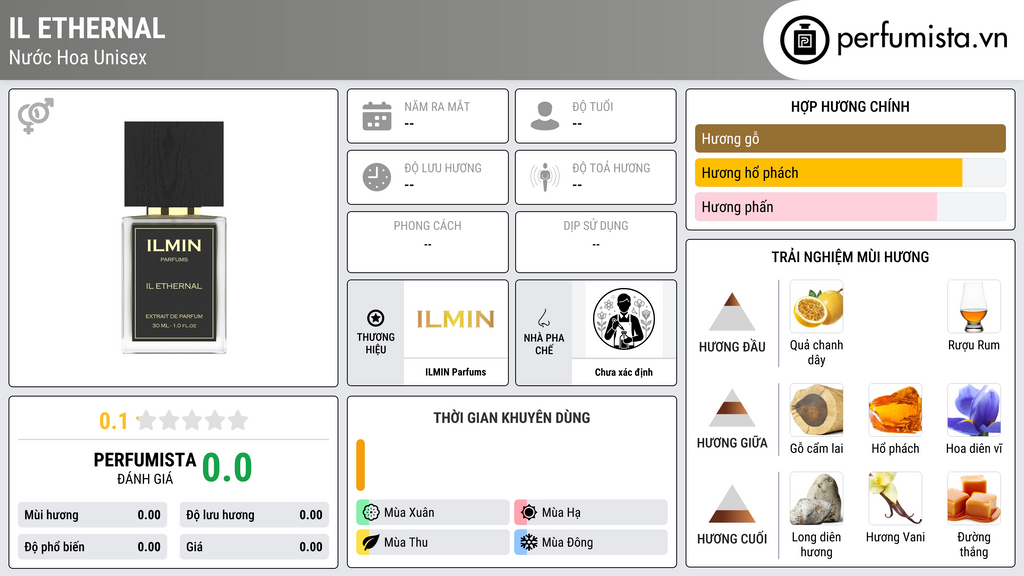Click the Hương phấn accord bar
Image resolution: width=1024 pixels, height=576 pixels.
coord(850,207)
